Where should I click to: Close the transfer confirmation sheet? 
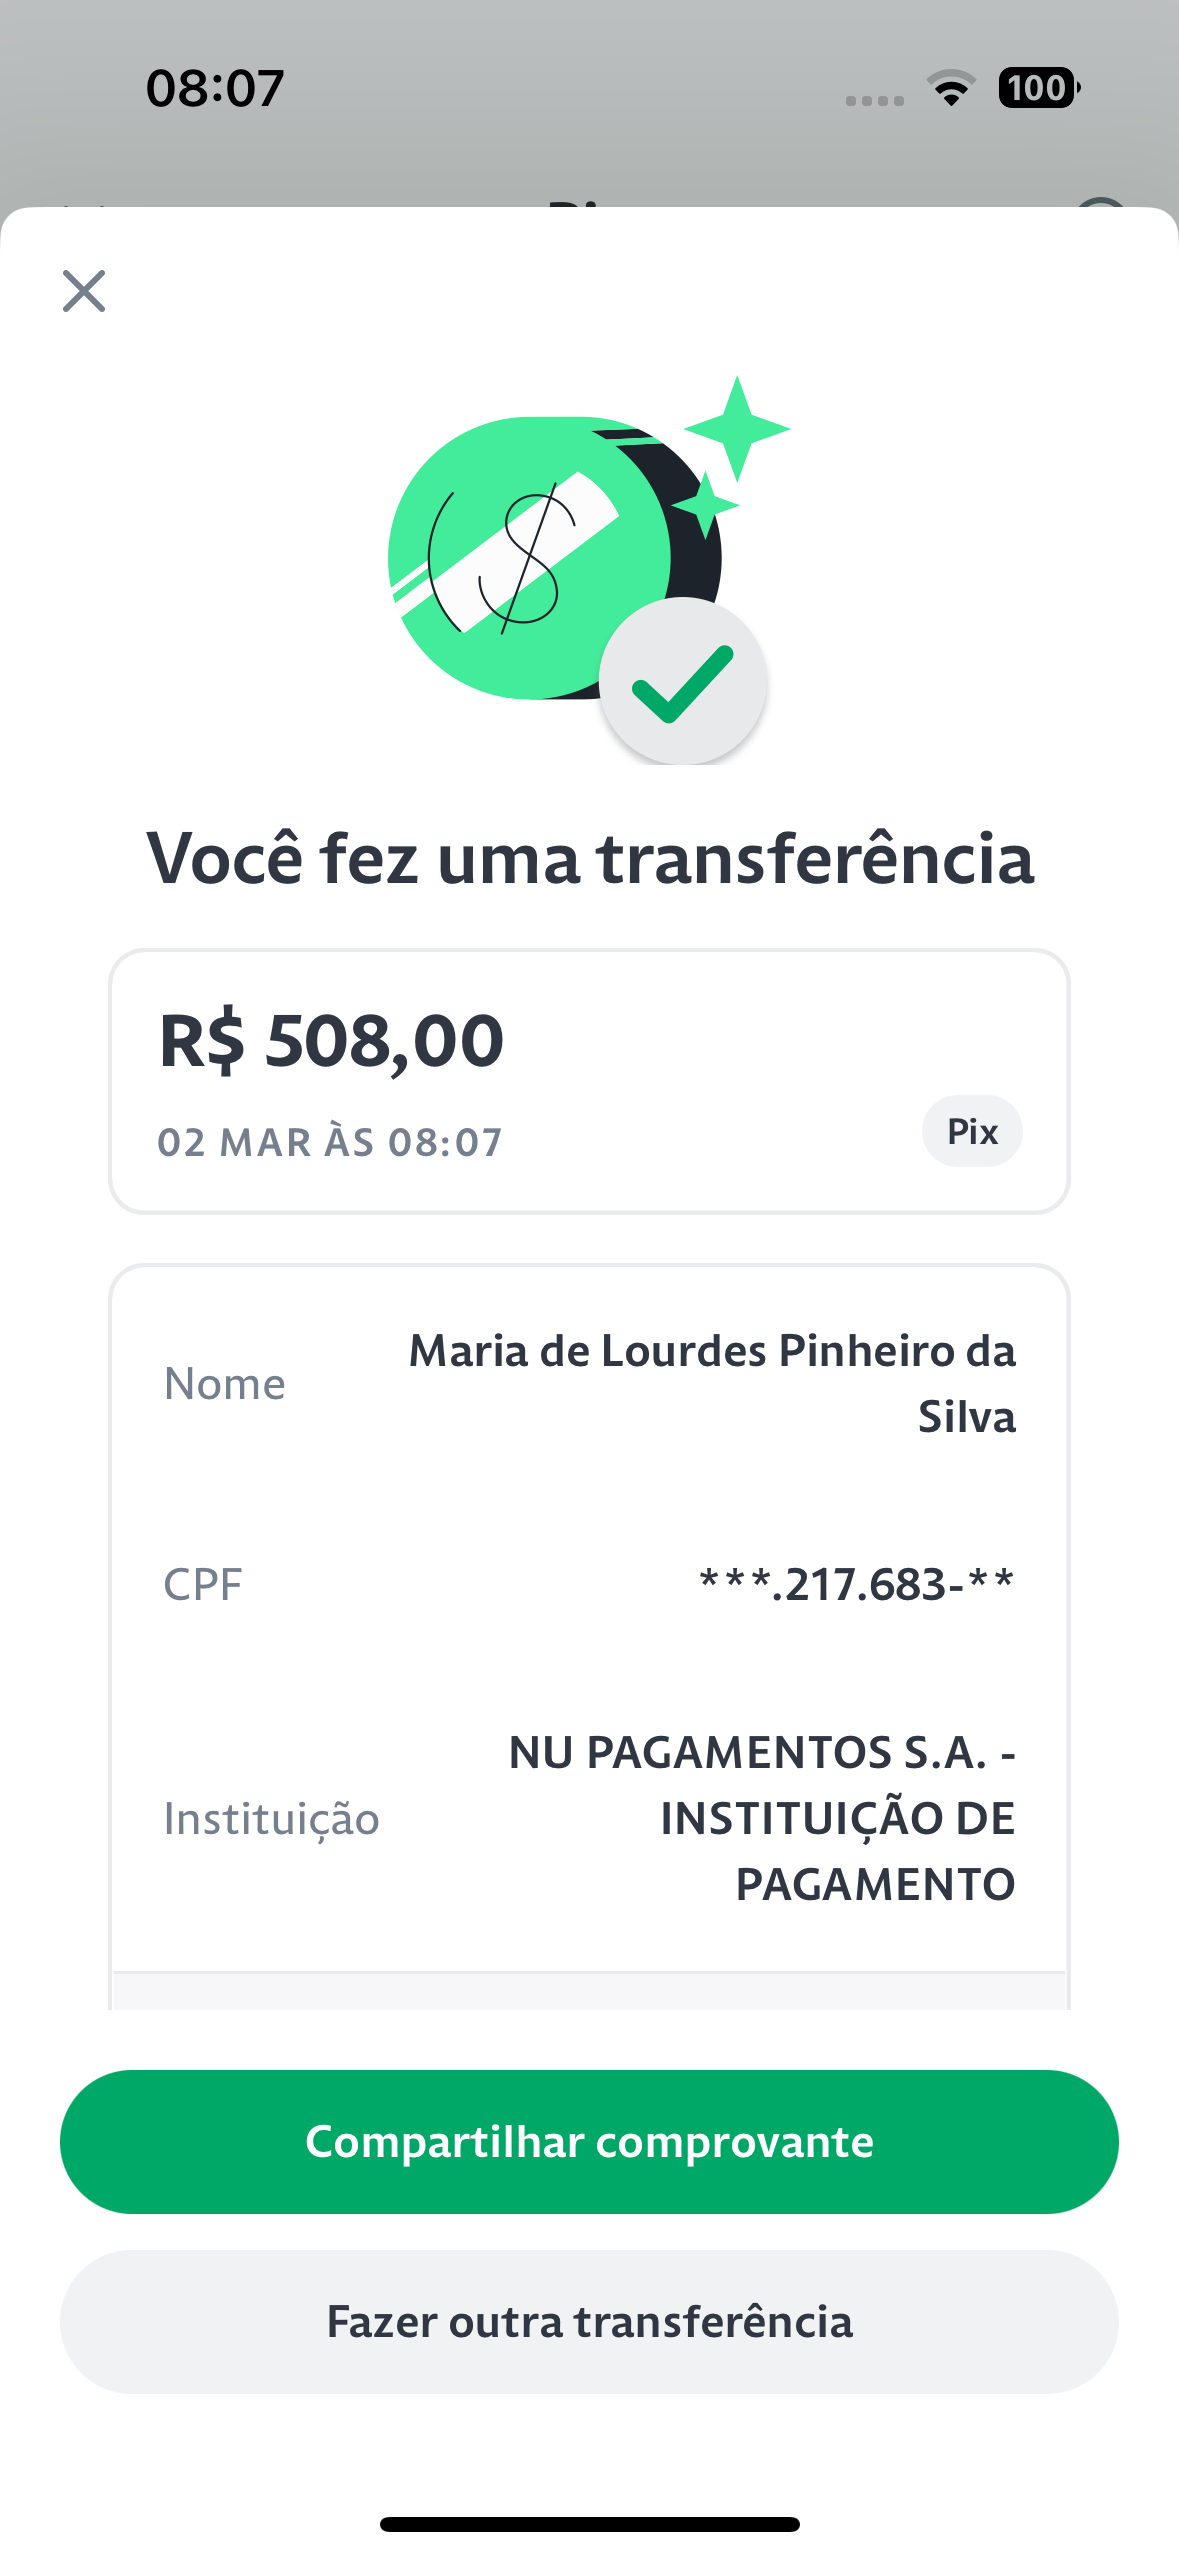84,291
